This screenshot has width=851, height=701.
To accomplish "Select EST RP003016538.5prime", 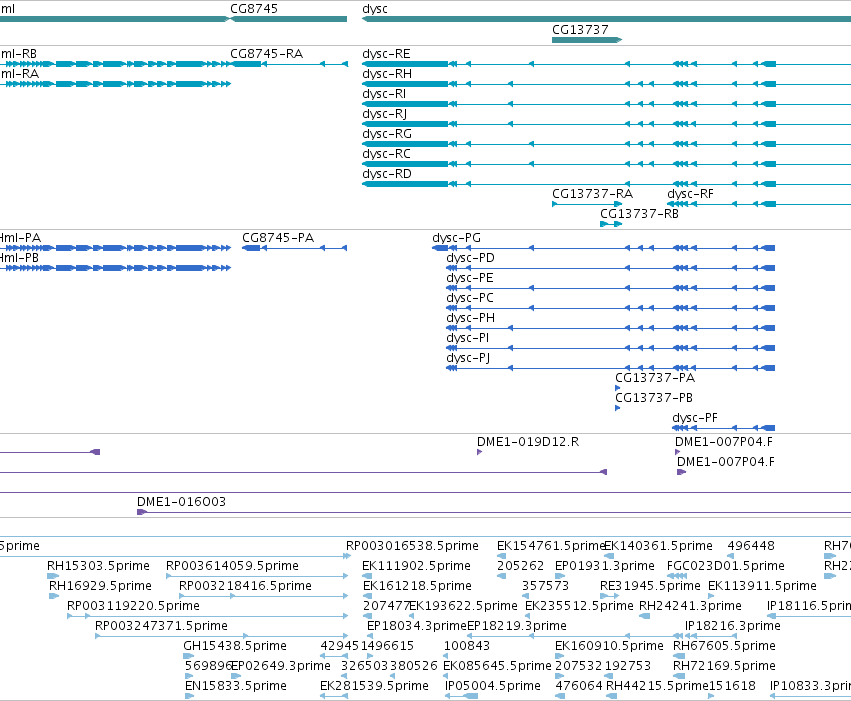I will click(x=412, y=546).
